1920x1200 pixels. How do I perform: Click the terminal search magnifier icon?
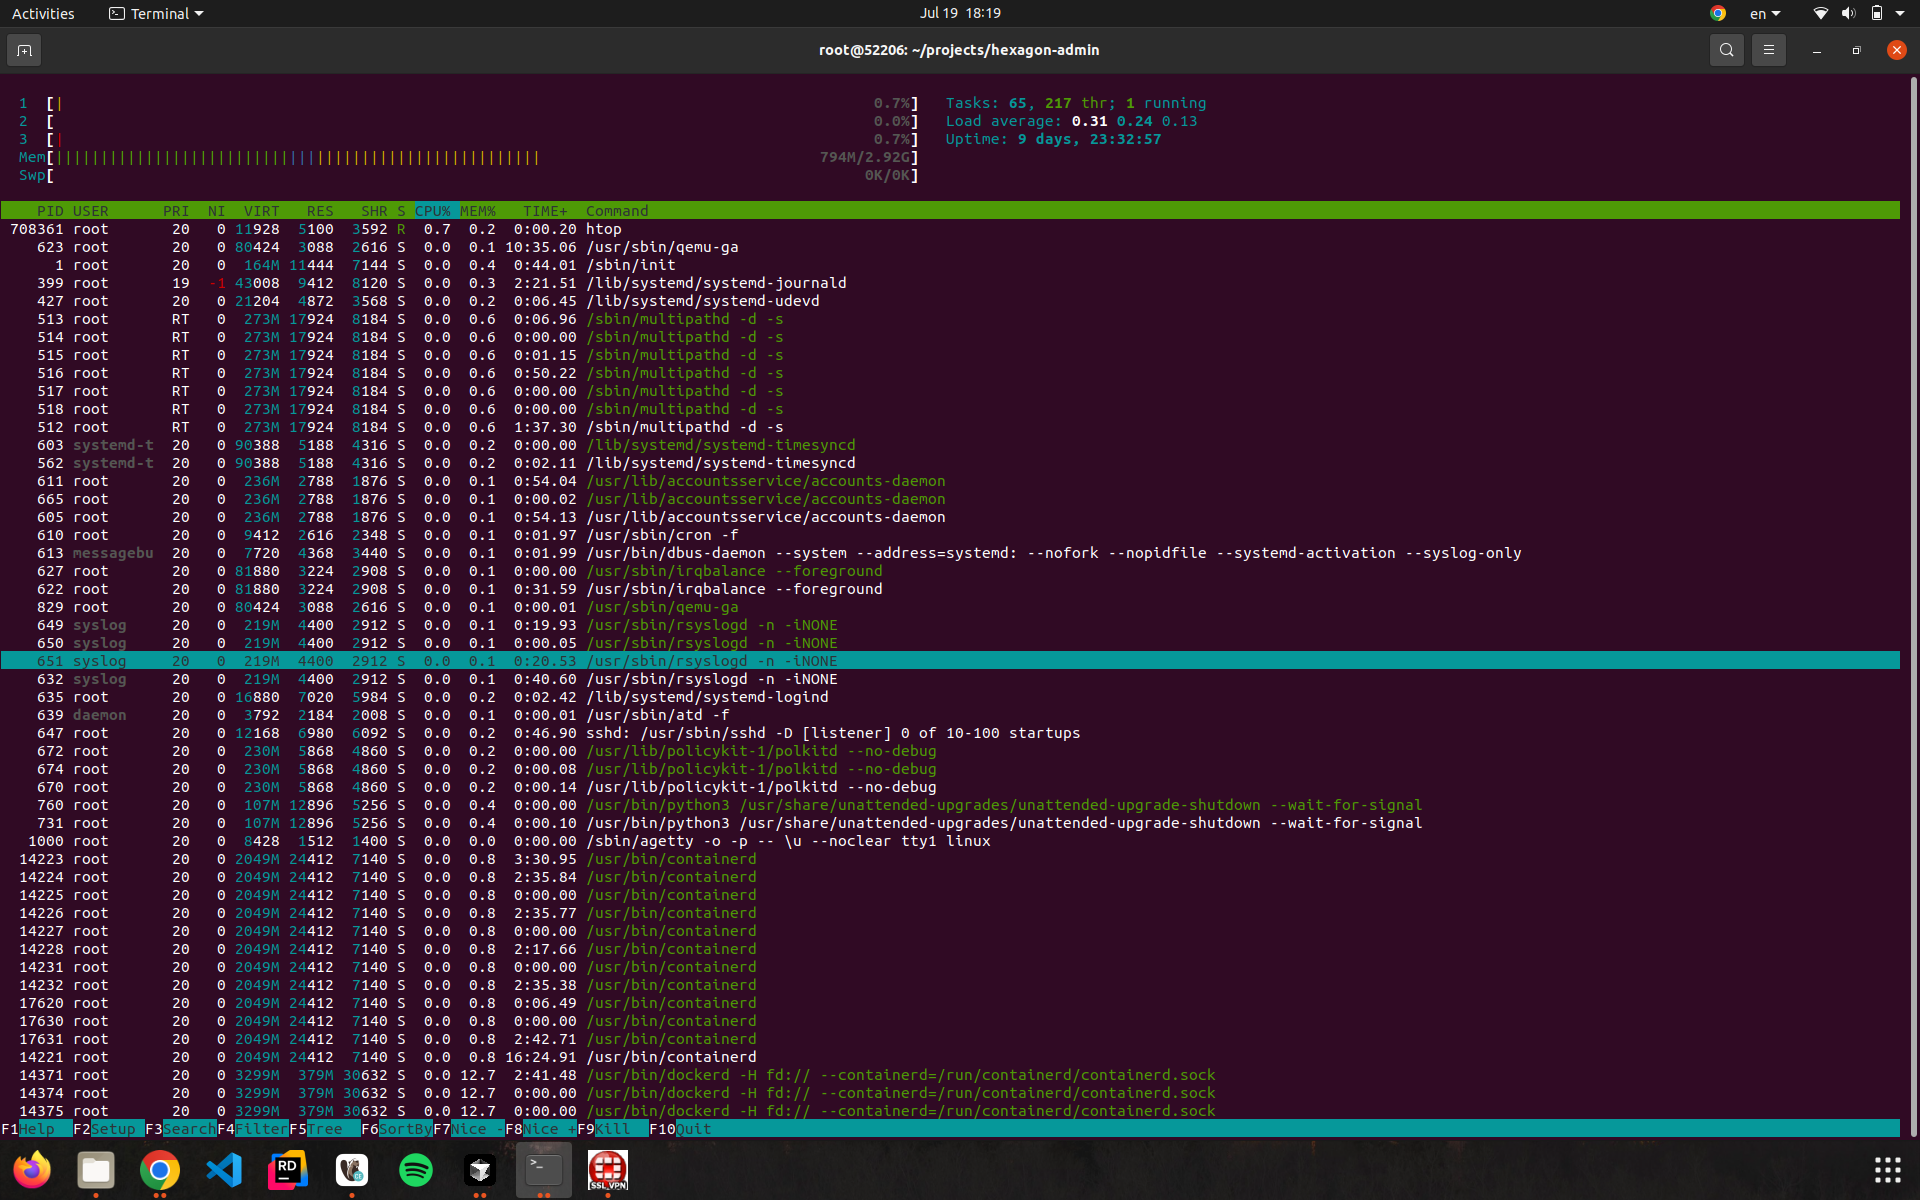coord(1726,50)
